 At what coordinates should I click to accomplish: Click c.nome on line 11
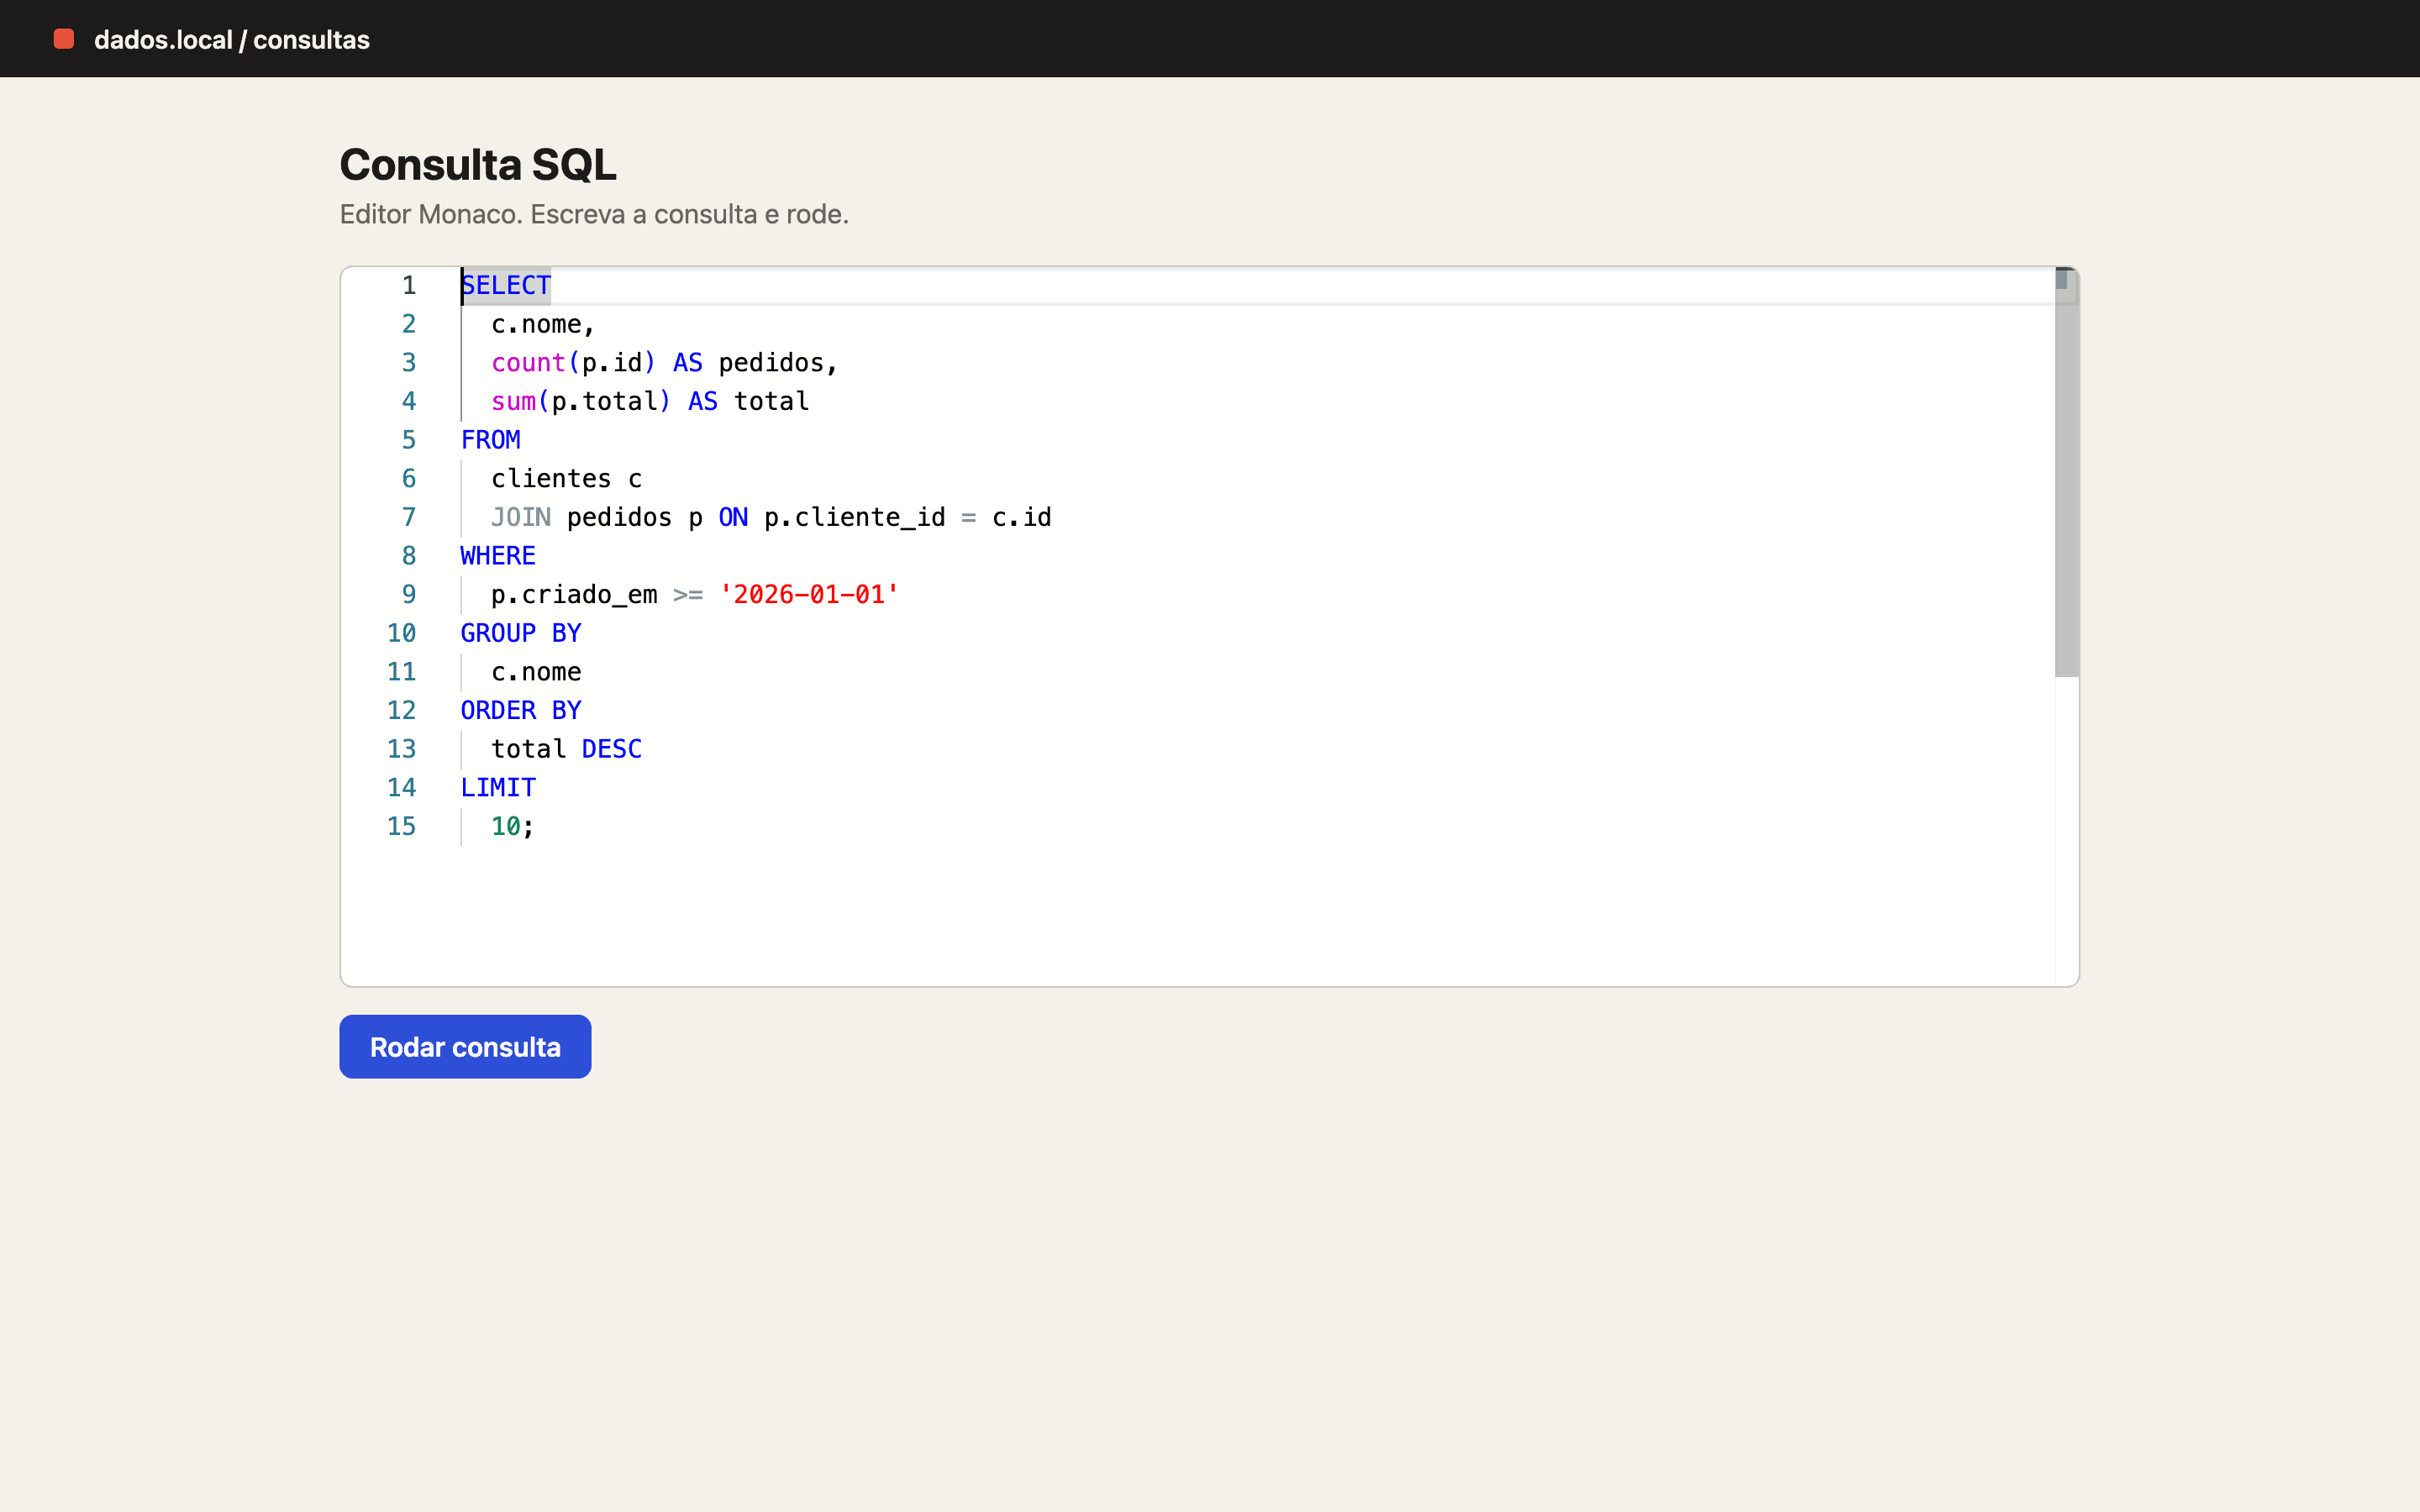(536, 672)
